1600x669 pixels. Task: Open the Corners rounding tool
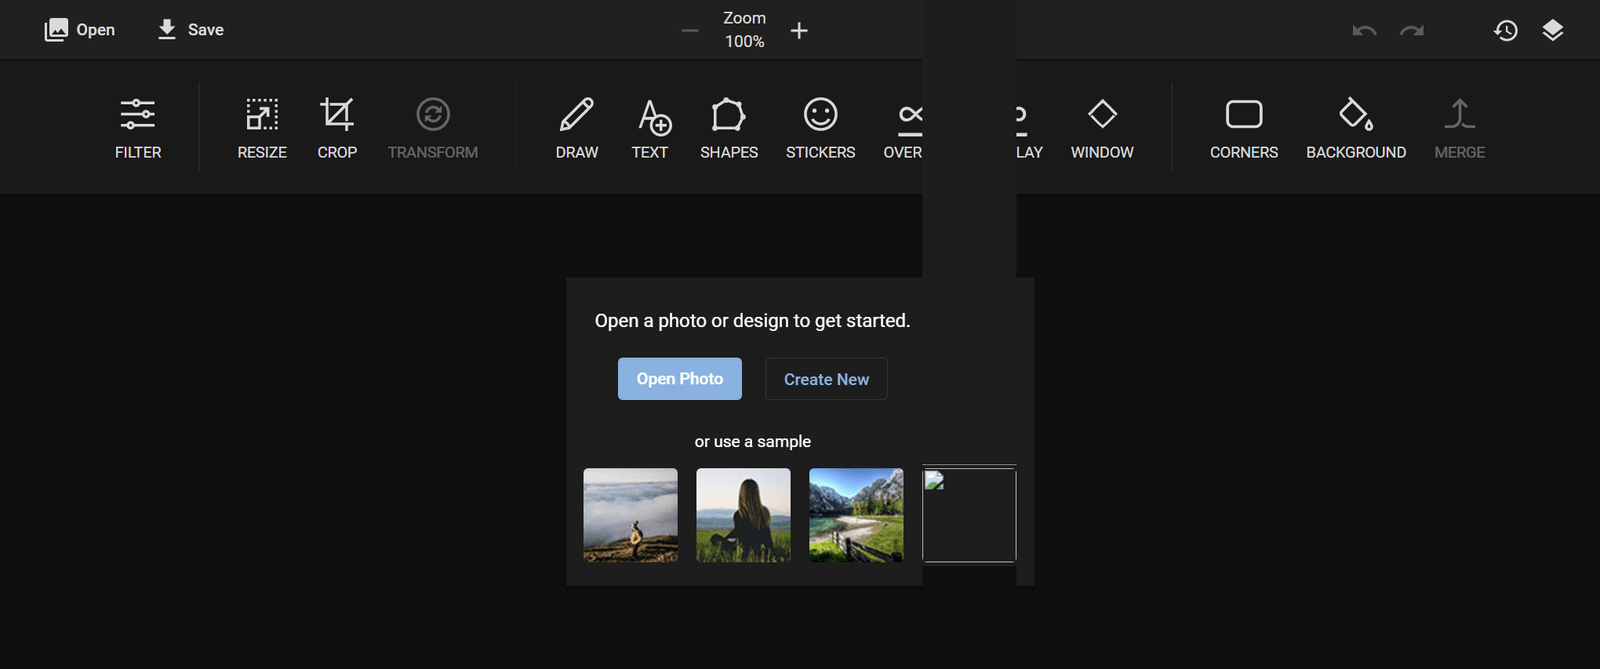(1244, 128)
